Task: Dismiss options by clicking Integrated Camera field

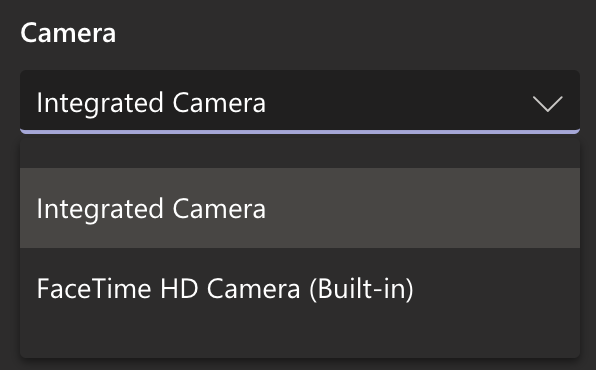Action: pyautogui.click(x=300, y=102)
